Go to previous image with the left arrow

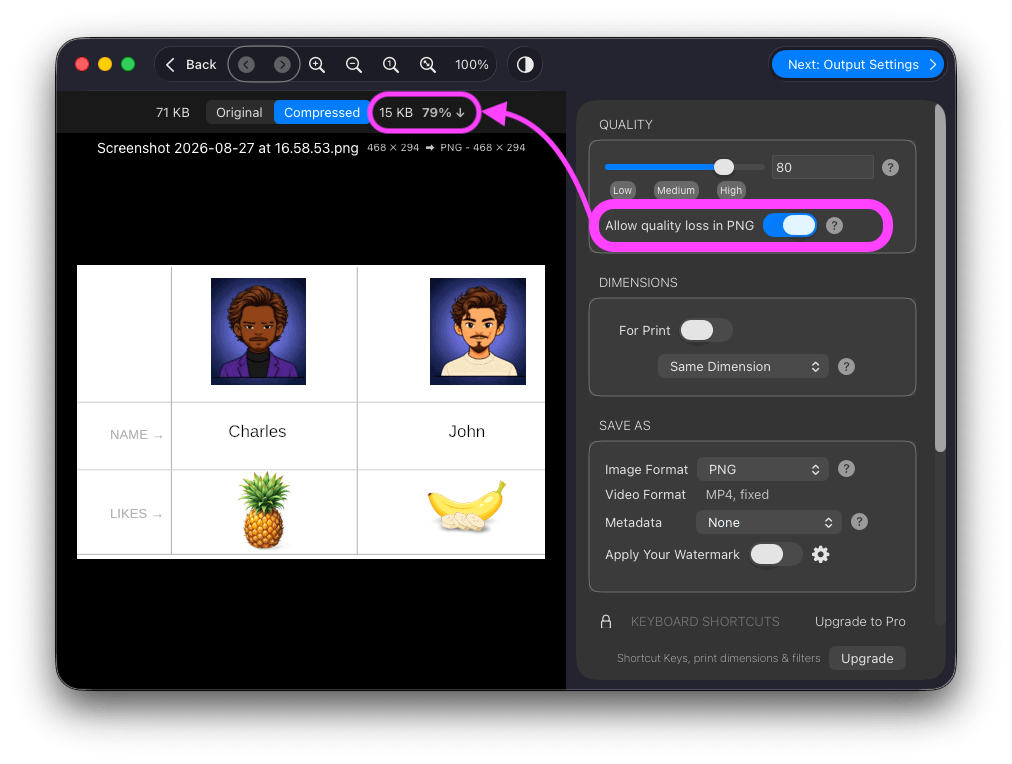[247, 65]
